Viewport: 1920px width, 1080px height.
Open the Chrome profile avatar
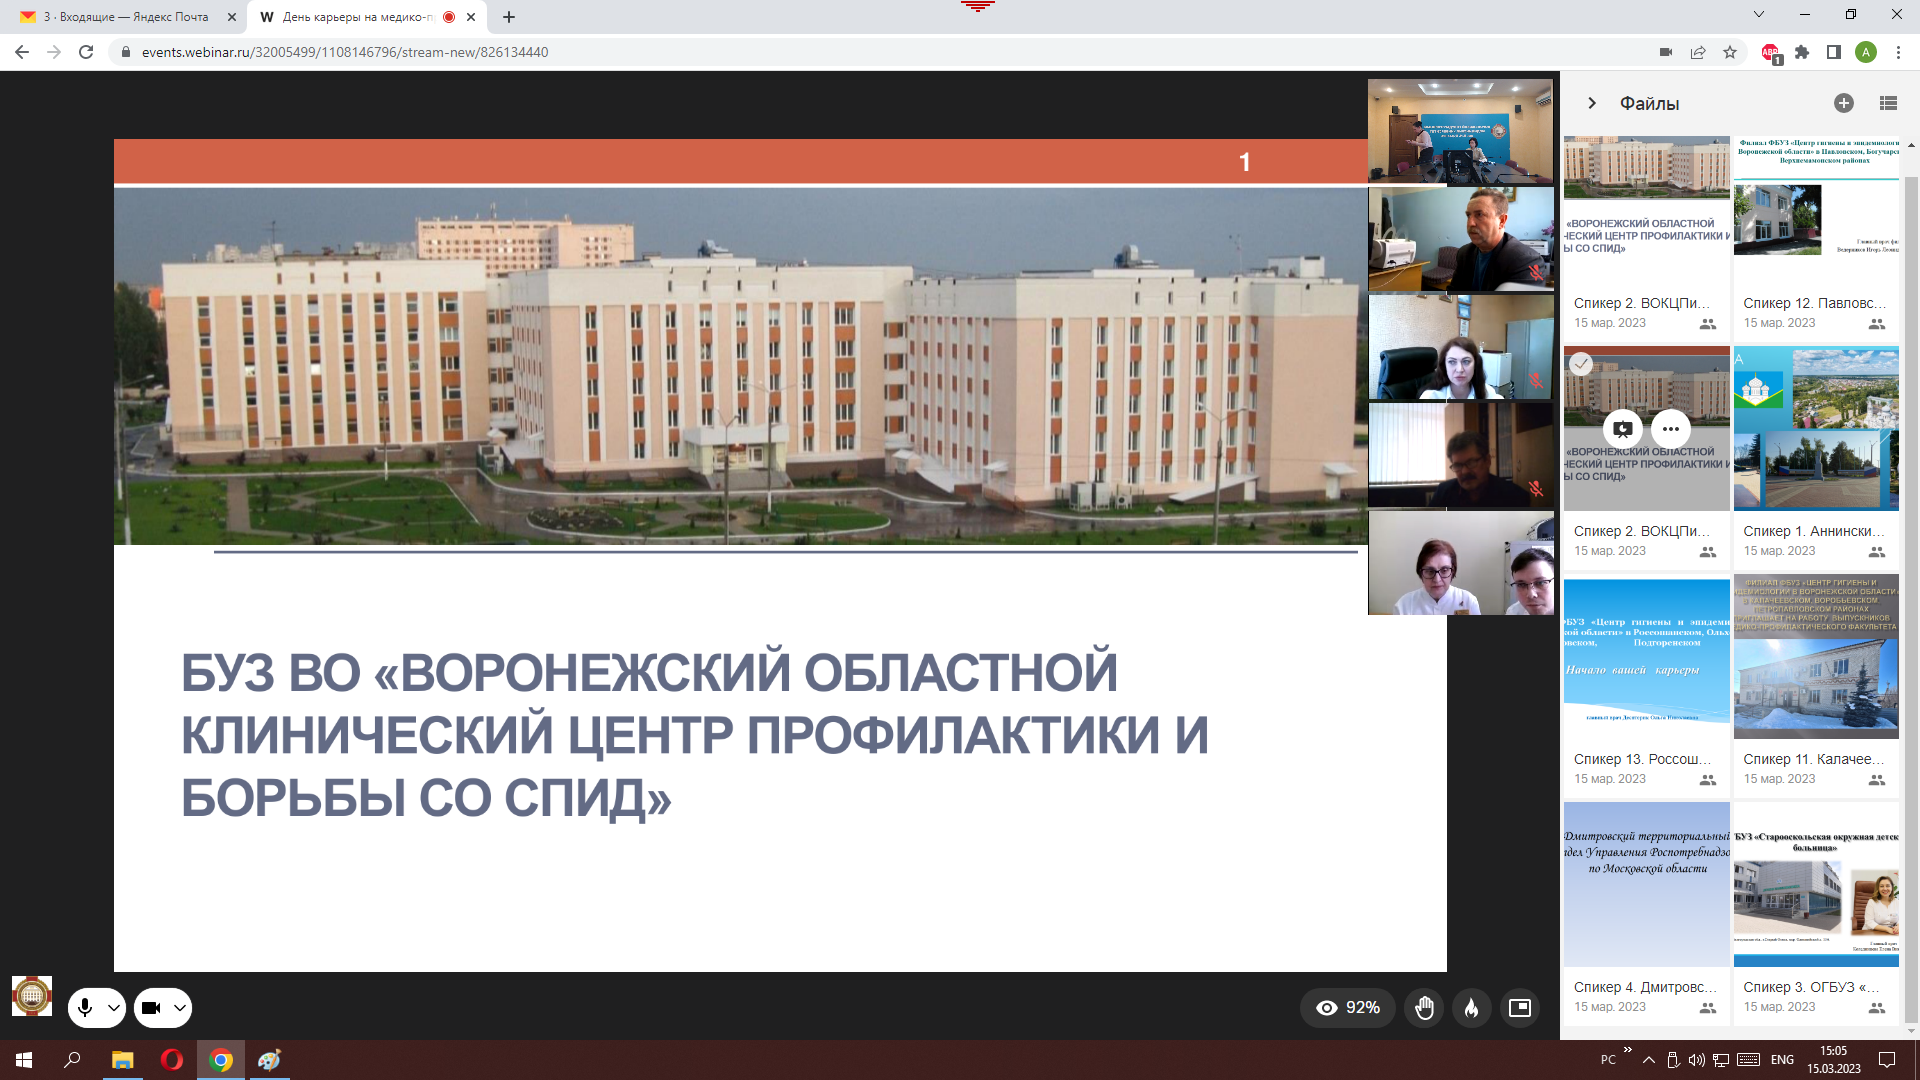1866,52
